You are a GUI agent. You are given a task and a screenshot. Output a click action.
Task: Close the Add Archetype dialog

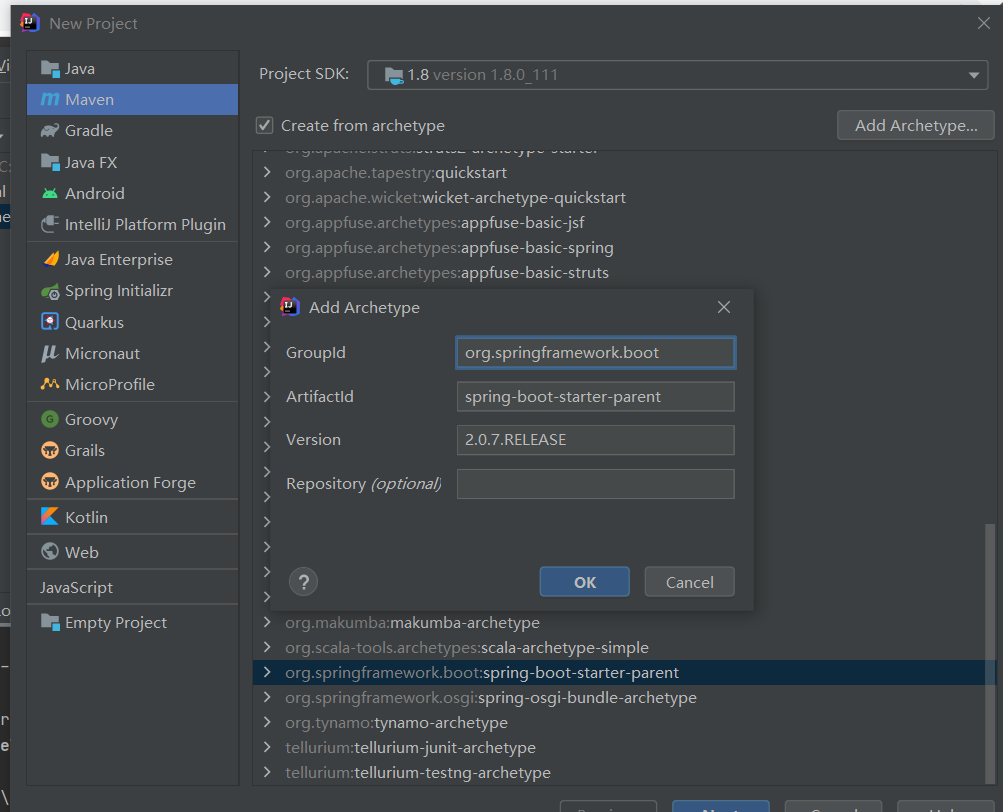click(x=723, y=307)
